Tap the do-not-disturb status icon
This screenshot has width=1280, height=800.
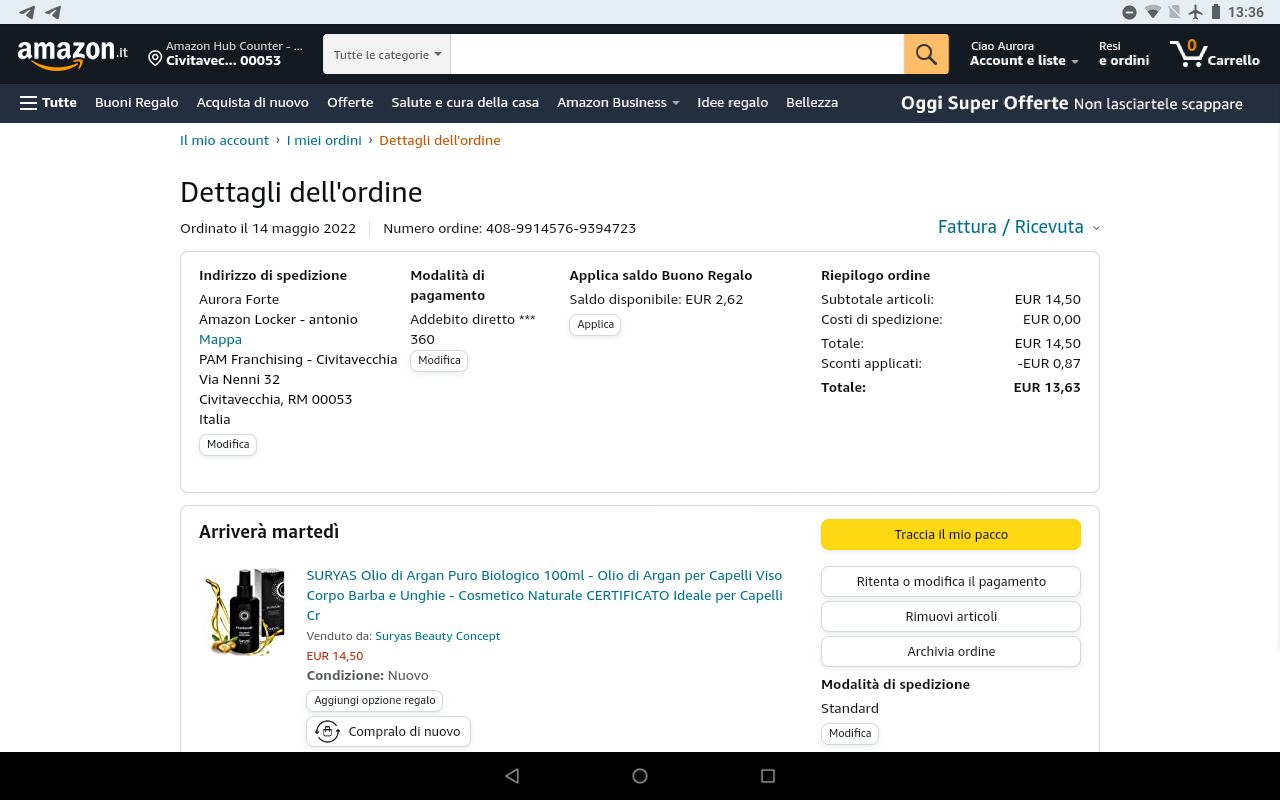1129,12
